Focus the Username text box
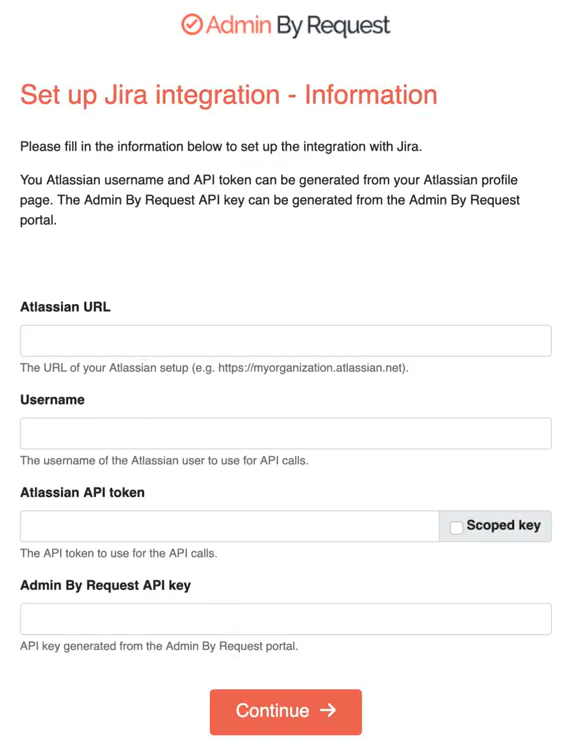The height and width of the screenshot is (752, 576). pyautogui.click(x=286, y=434)
